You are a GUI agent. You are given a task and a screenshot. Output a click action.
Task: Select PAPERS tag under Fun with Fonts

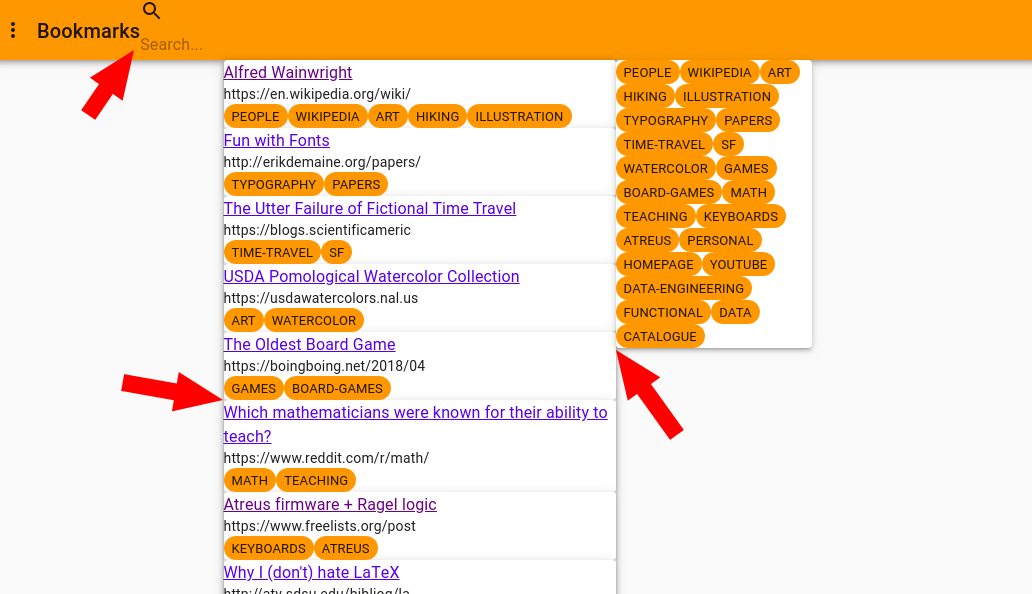tap(356, 185)
